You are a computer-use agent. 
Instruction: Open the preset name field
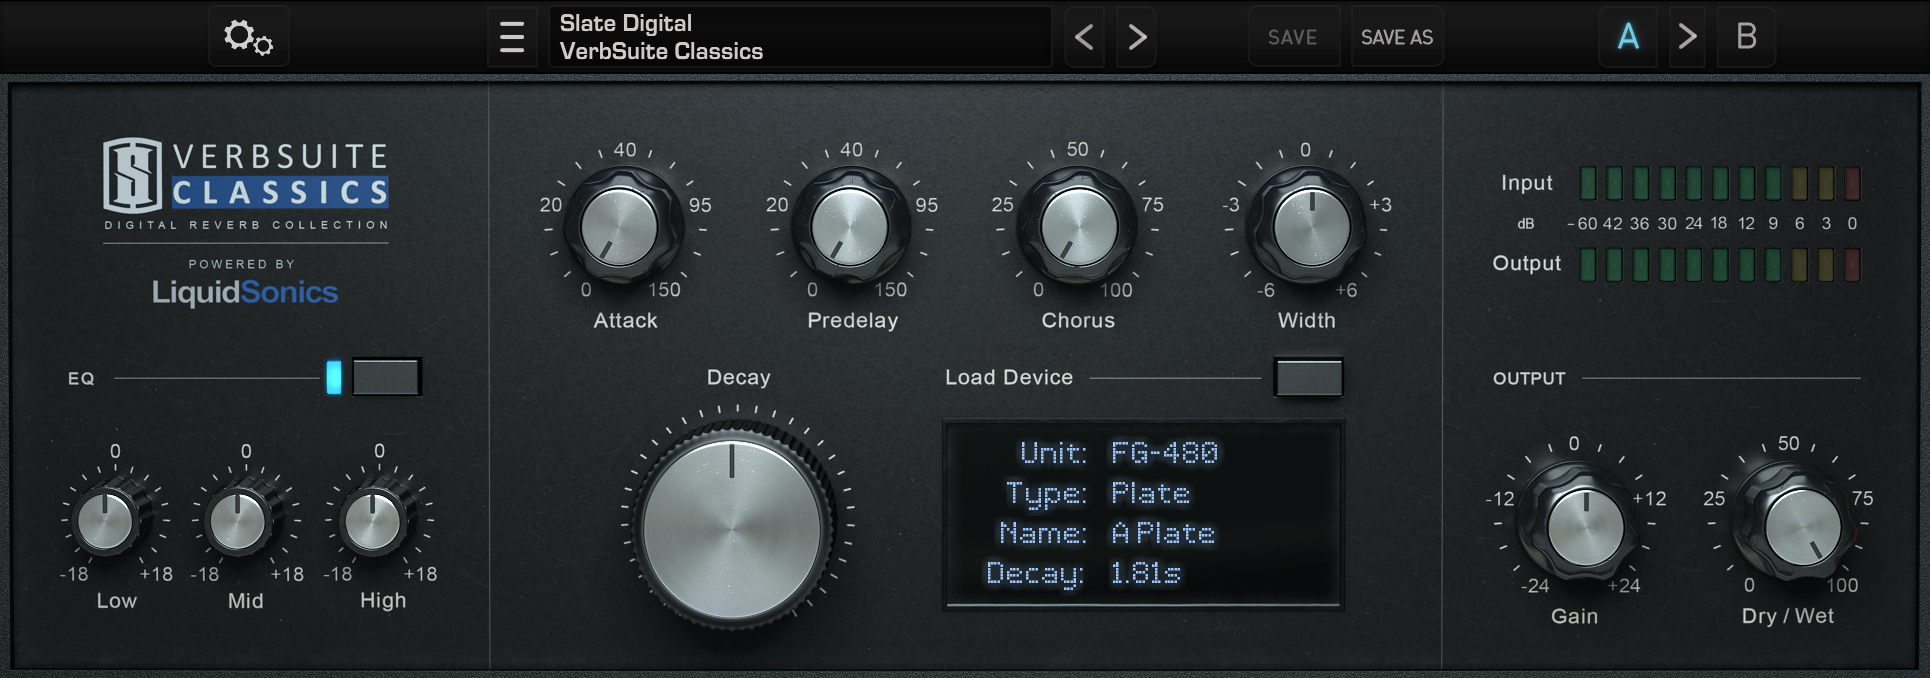click(800, 37)
